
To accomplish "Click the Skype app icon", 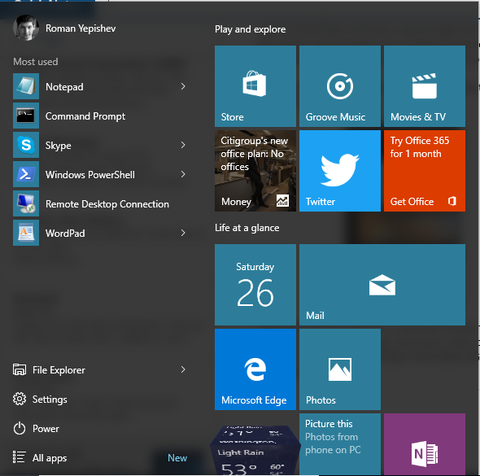I will point(26,145).
